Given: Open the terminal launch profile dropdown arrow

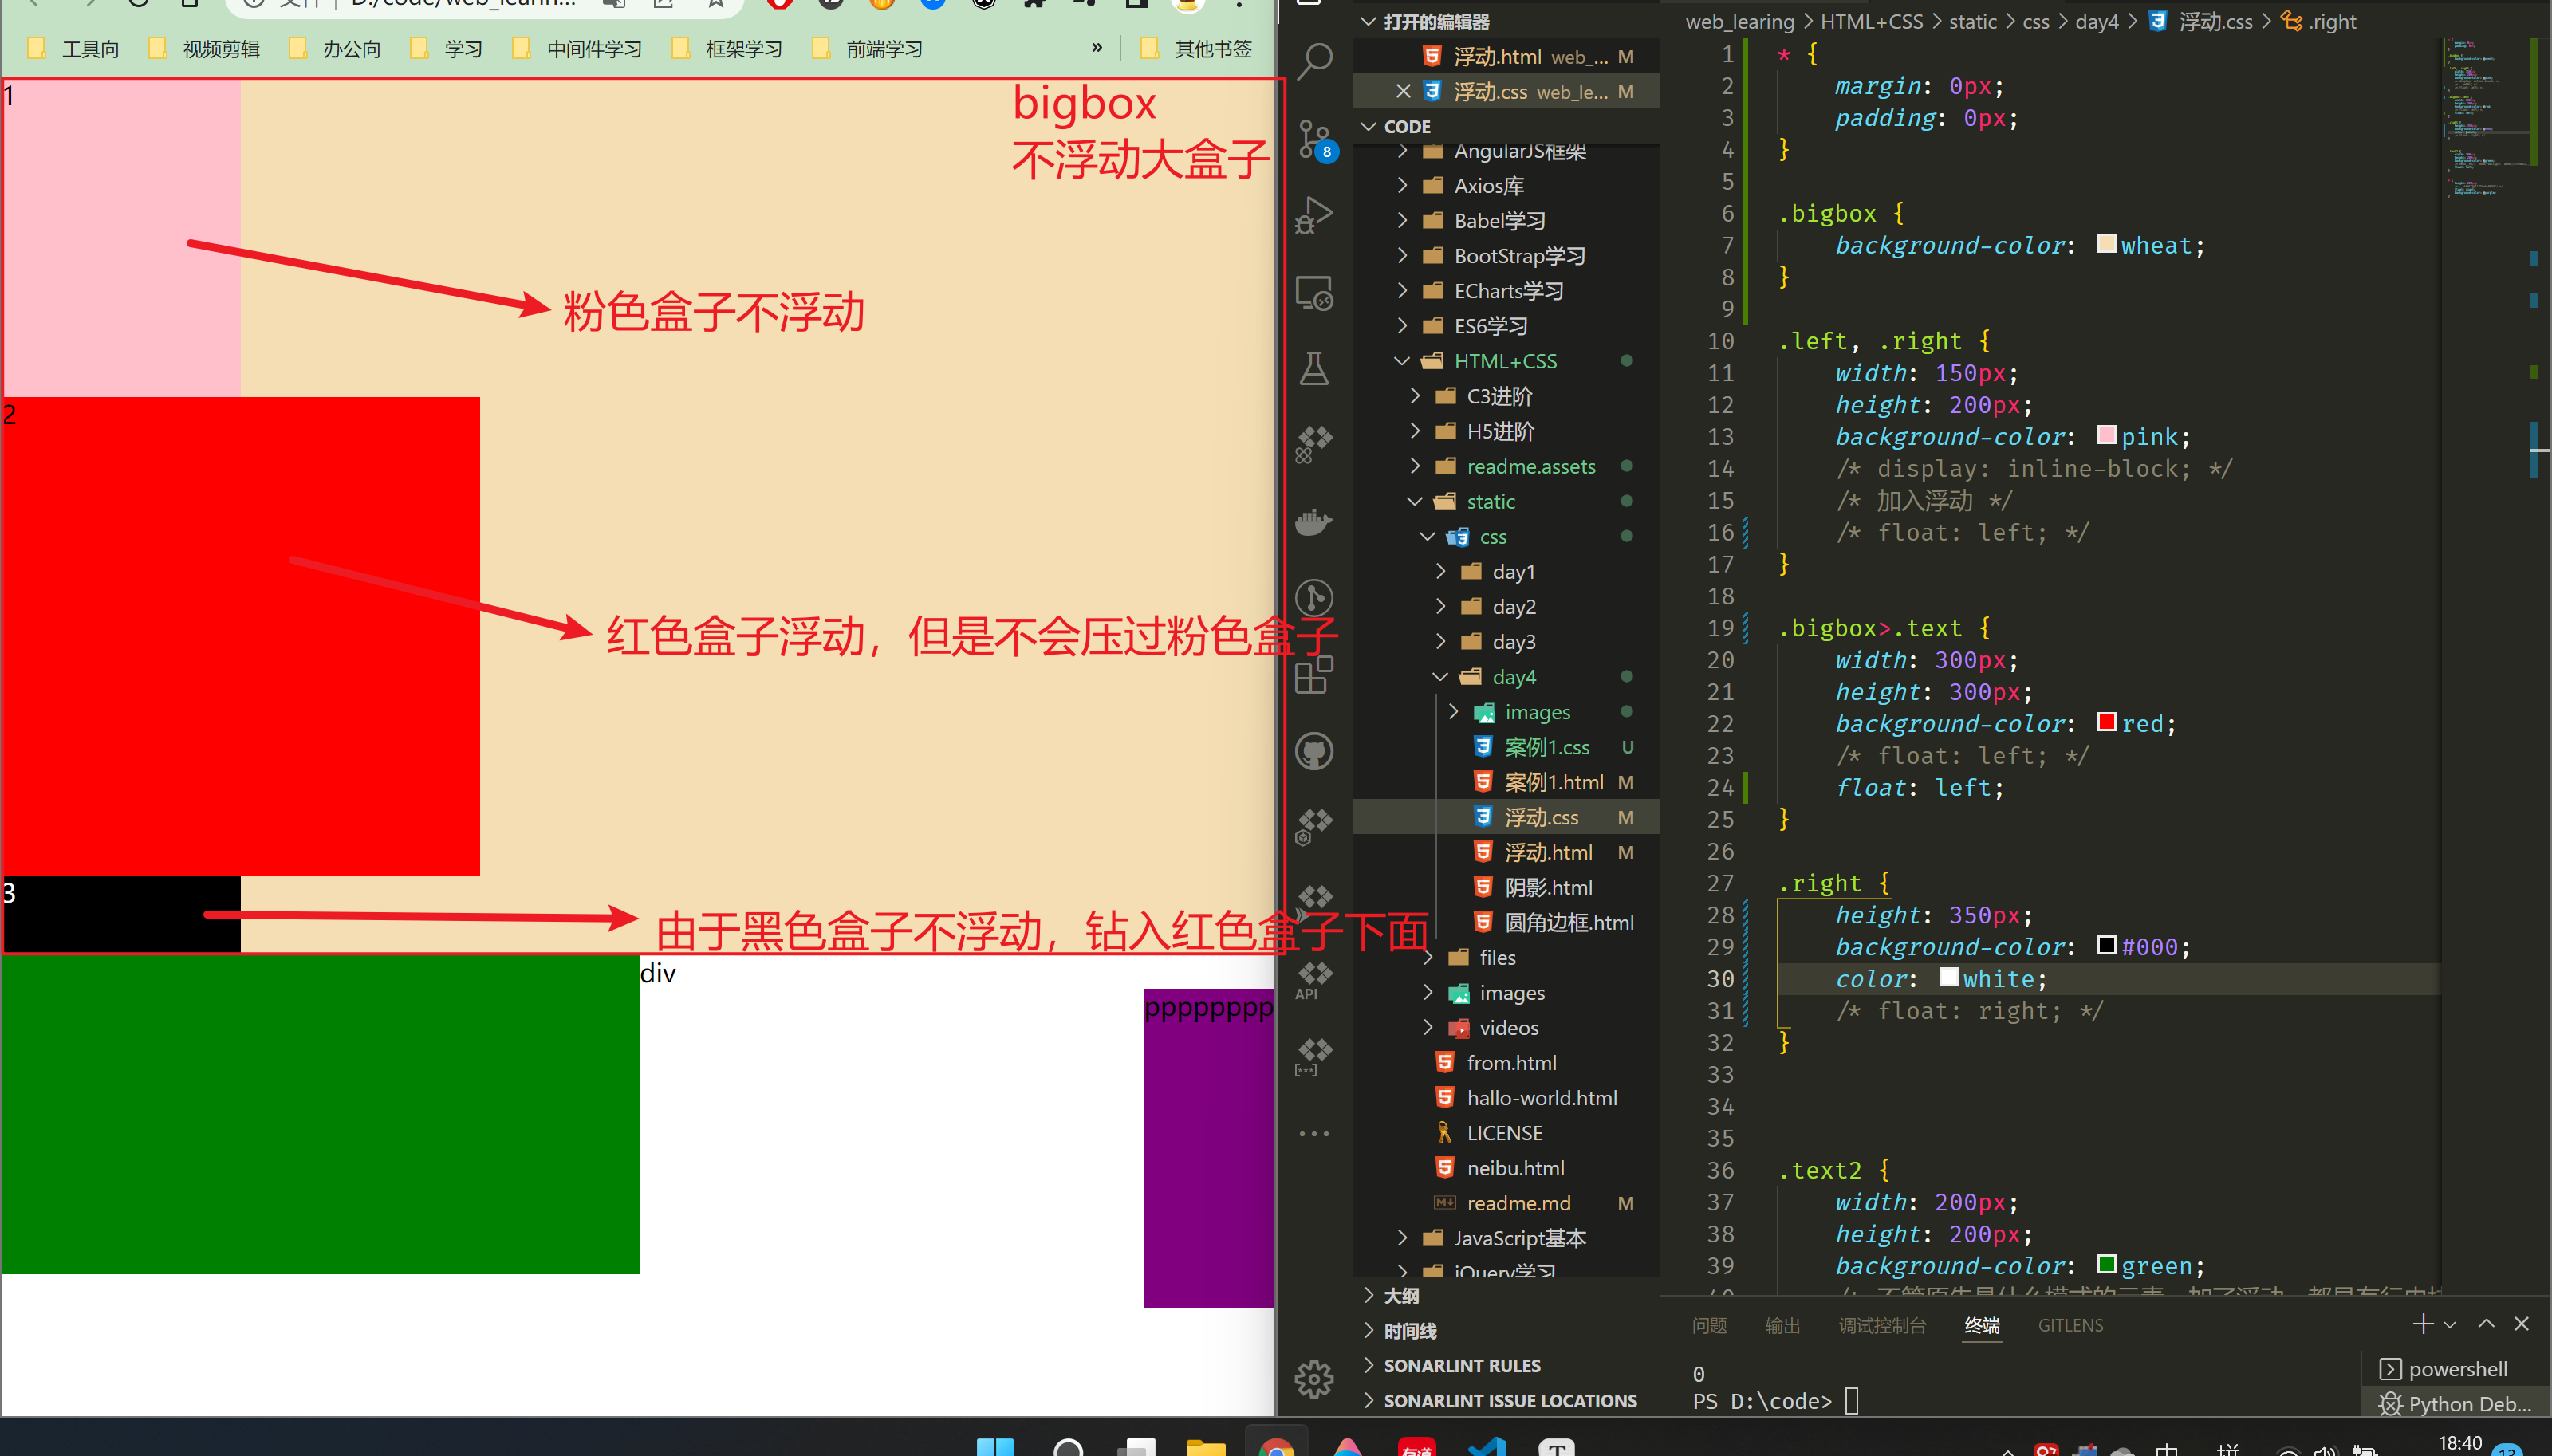Looking at the screenshot, I should 2450,1325.
